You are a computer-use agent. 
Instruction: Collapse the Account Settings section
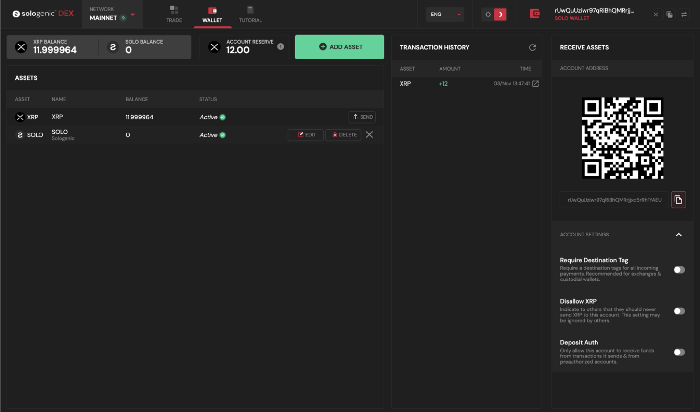point(678,234)
